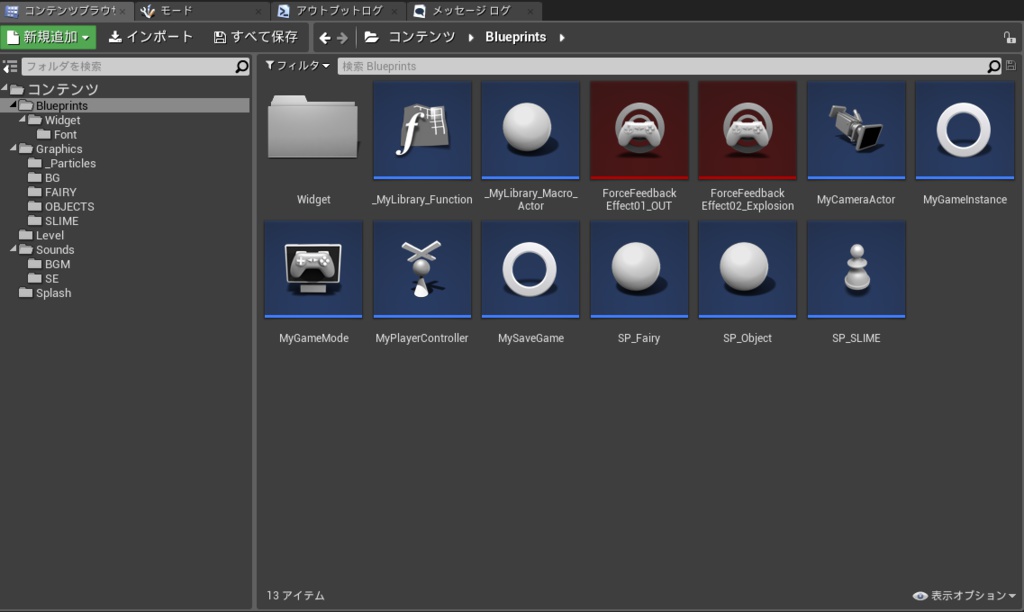1024x612 pixels.
Task: Click the save search button beside asset search
Action: tap(1010, 67)
